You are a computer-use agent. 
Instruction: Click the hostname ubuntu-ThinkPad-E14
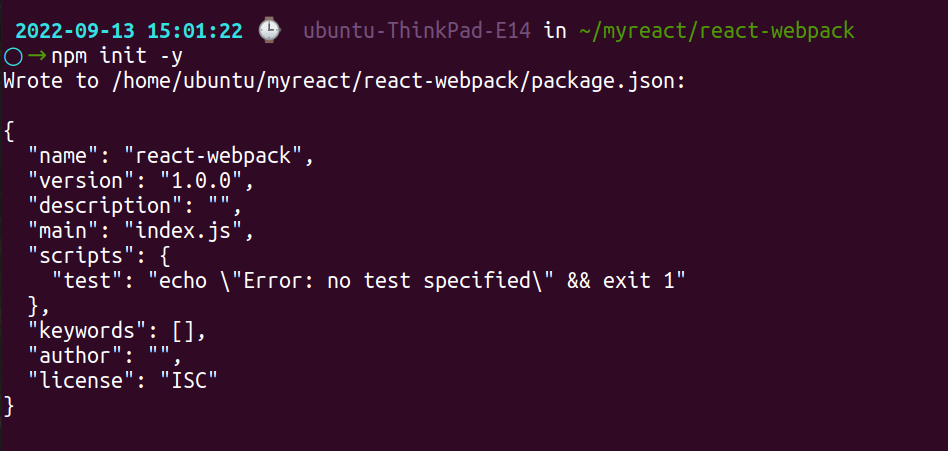(417, 31)
